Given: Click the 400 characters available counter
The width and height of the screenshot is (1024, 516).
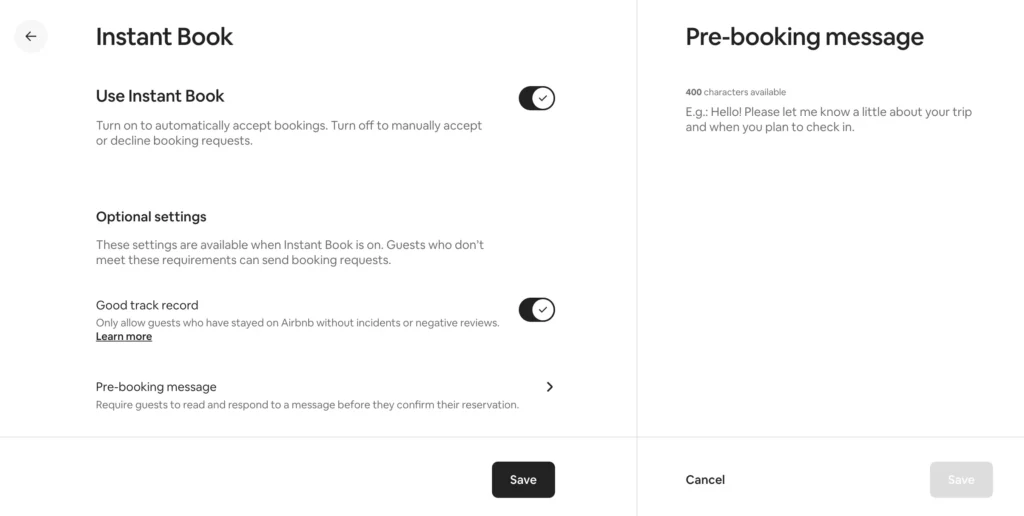Looking at the screenshot, I should pyautogui.click(x=735, y=93).
